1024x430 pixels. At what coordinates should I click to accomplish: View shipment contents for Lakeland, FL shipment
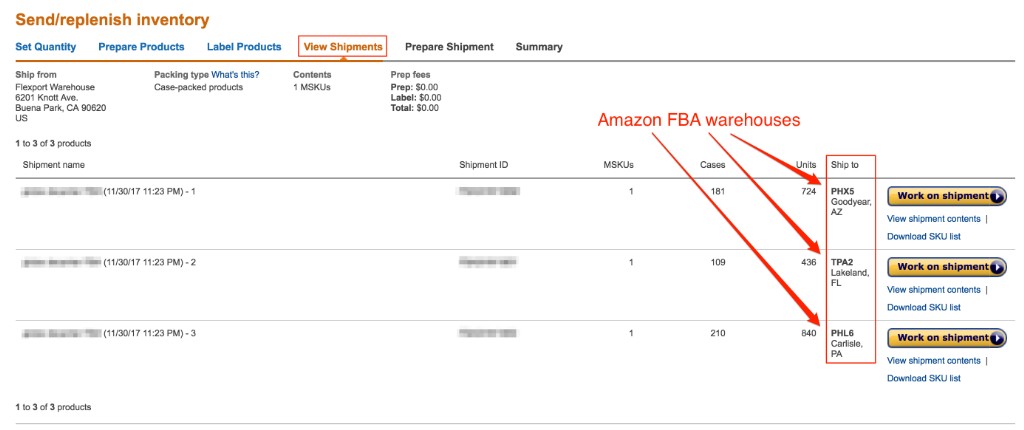pos(933,289)
